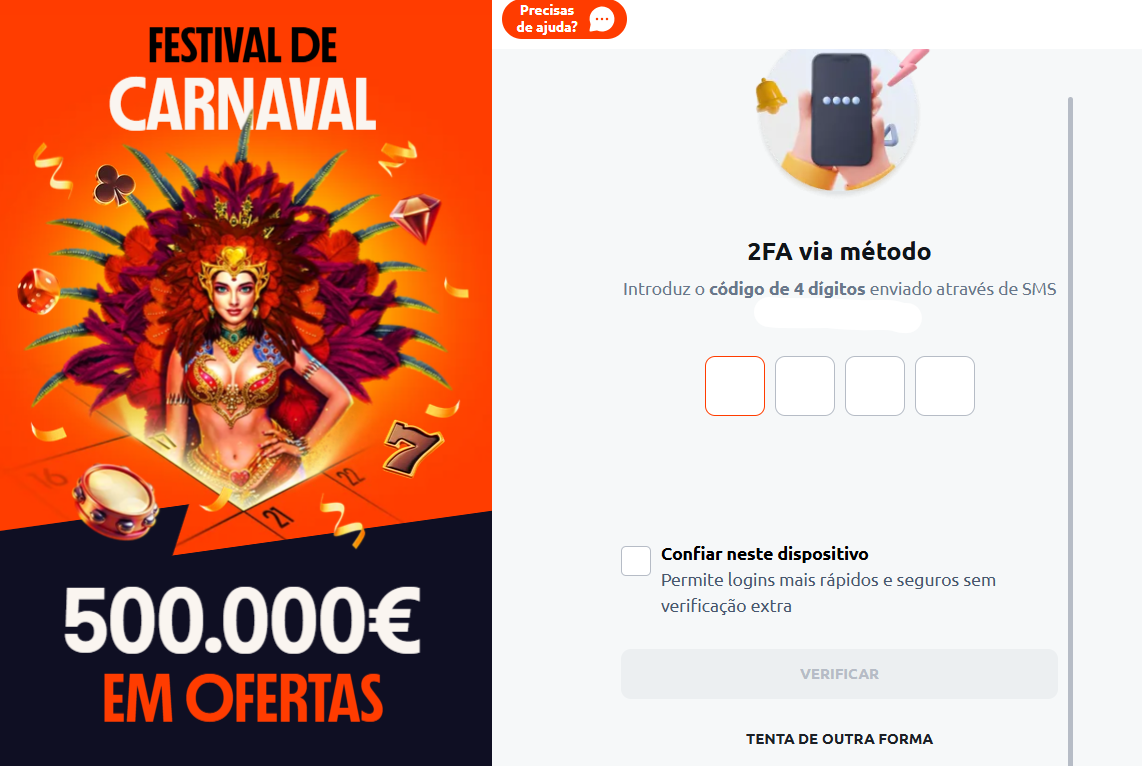Image resolution: width=1142 pixels, height=766 pixels.
Task: Click the red dice in the banner
Action: click(38, 291)
